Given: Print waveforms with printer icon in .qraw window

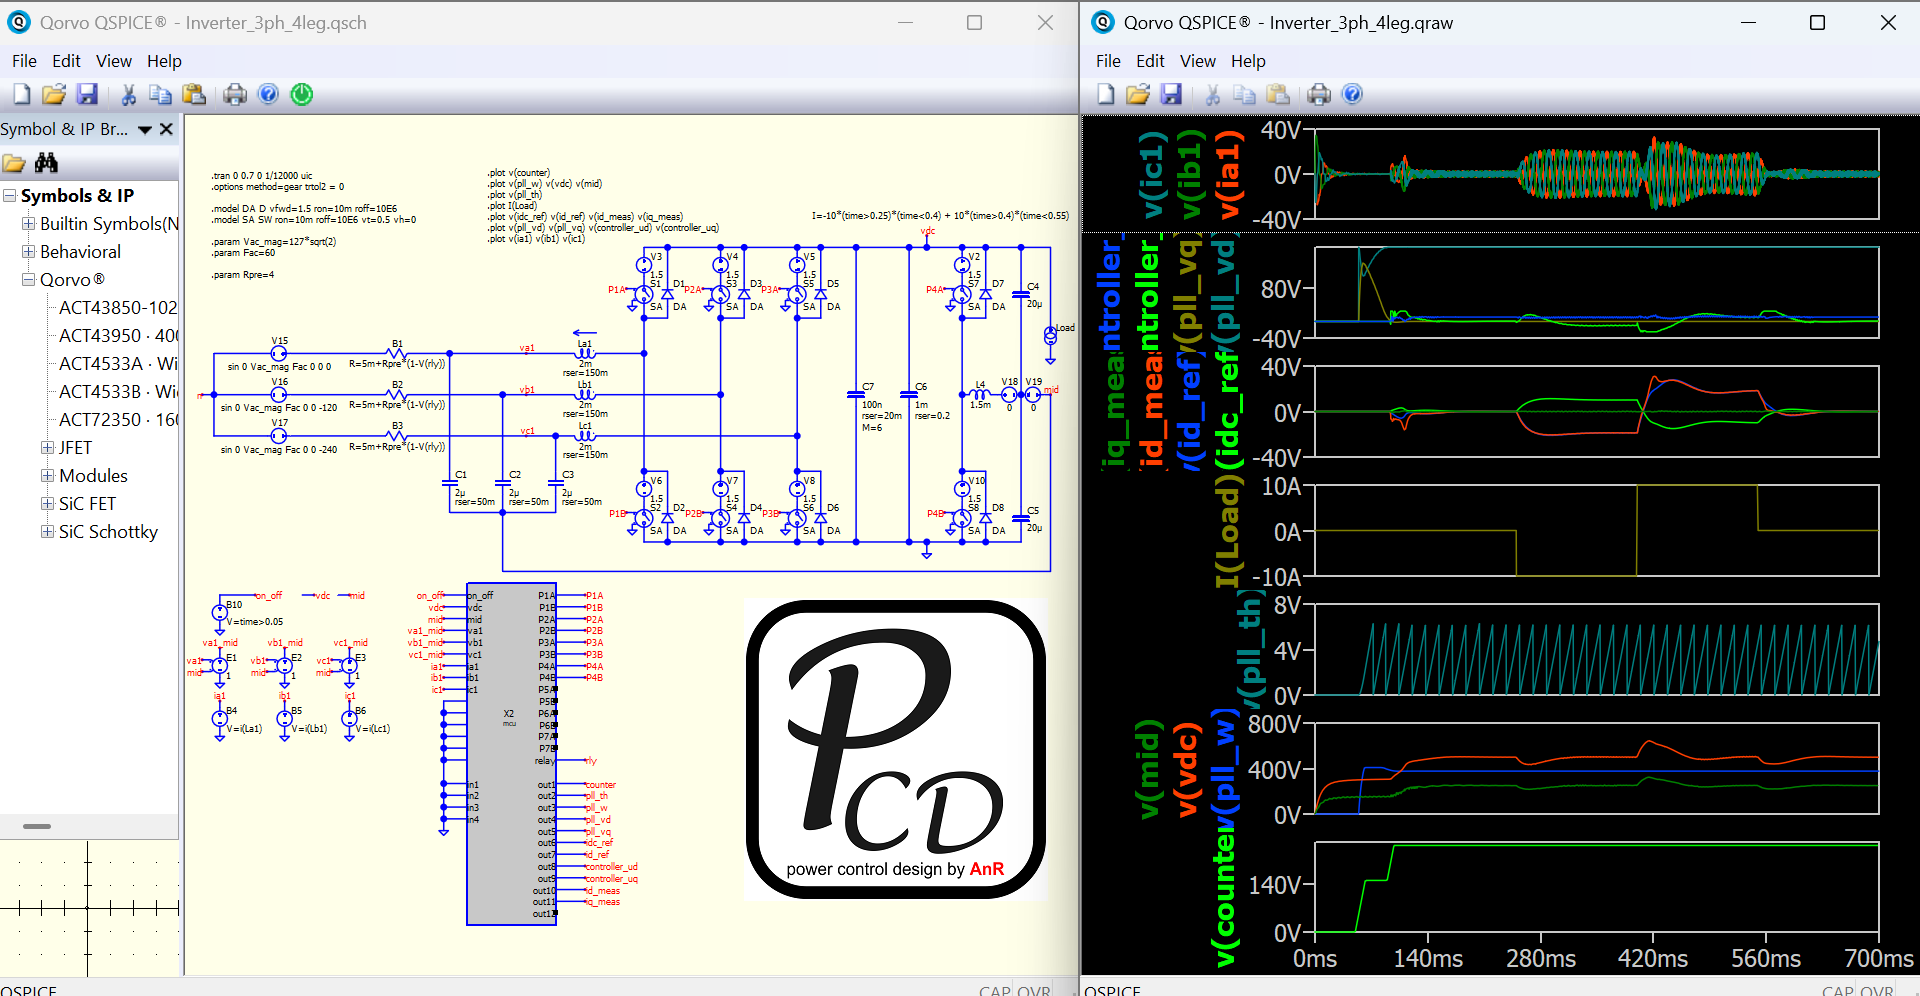Looking at the screenshot, I should [1319, 94].
